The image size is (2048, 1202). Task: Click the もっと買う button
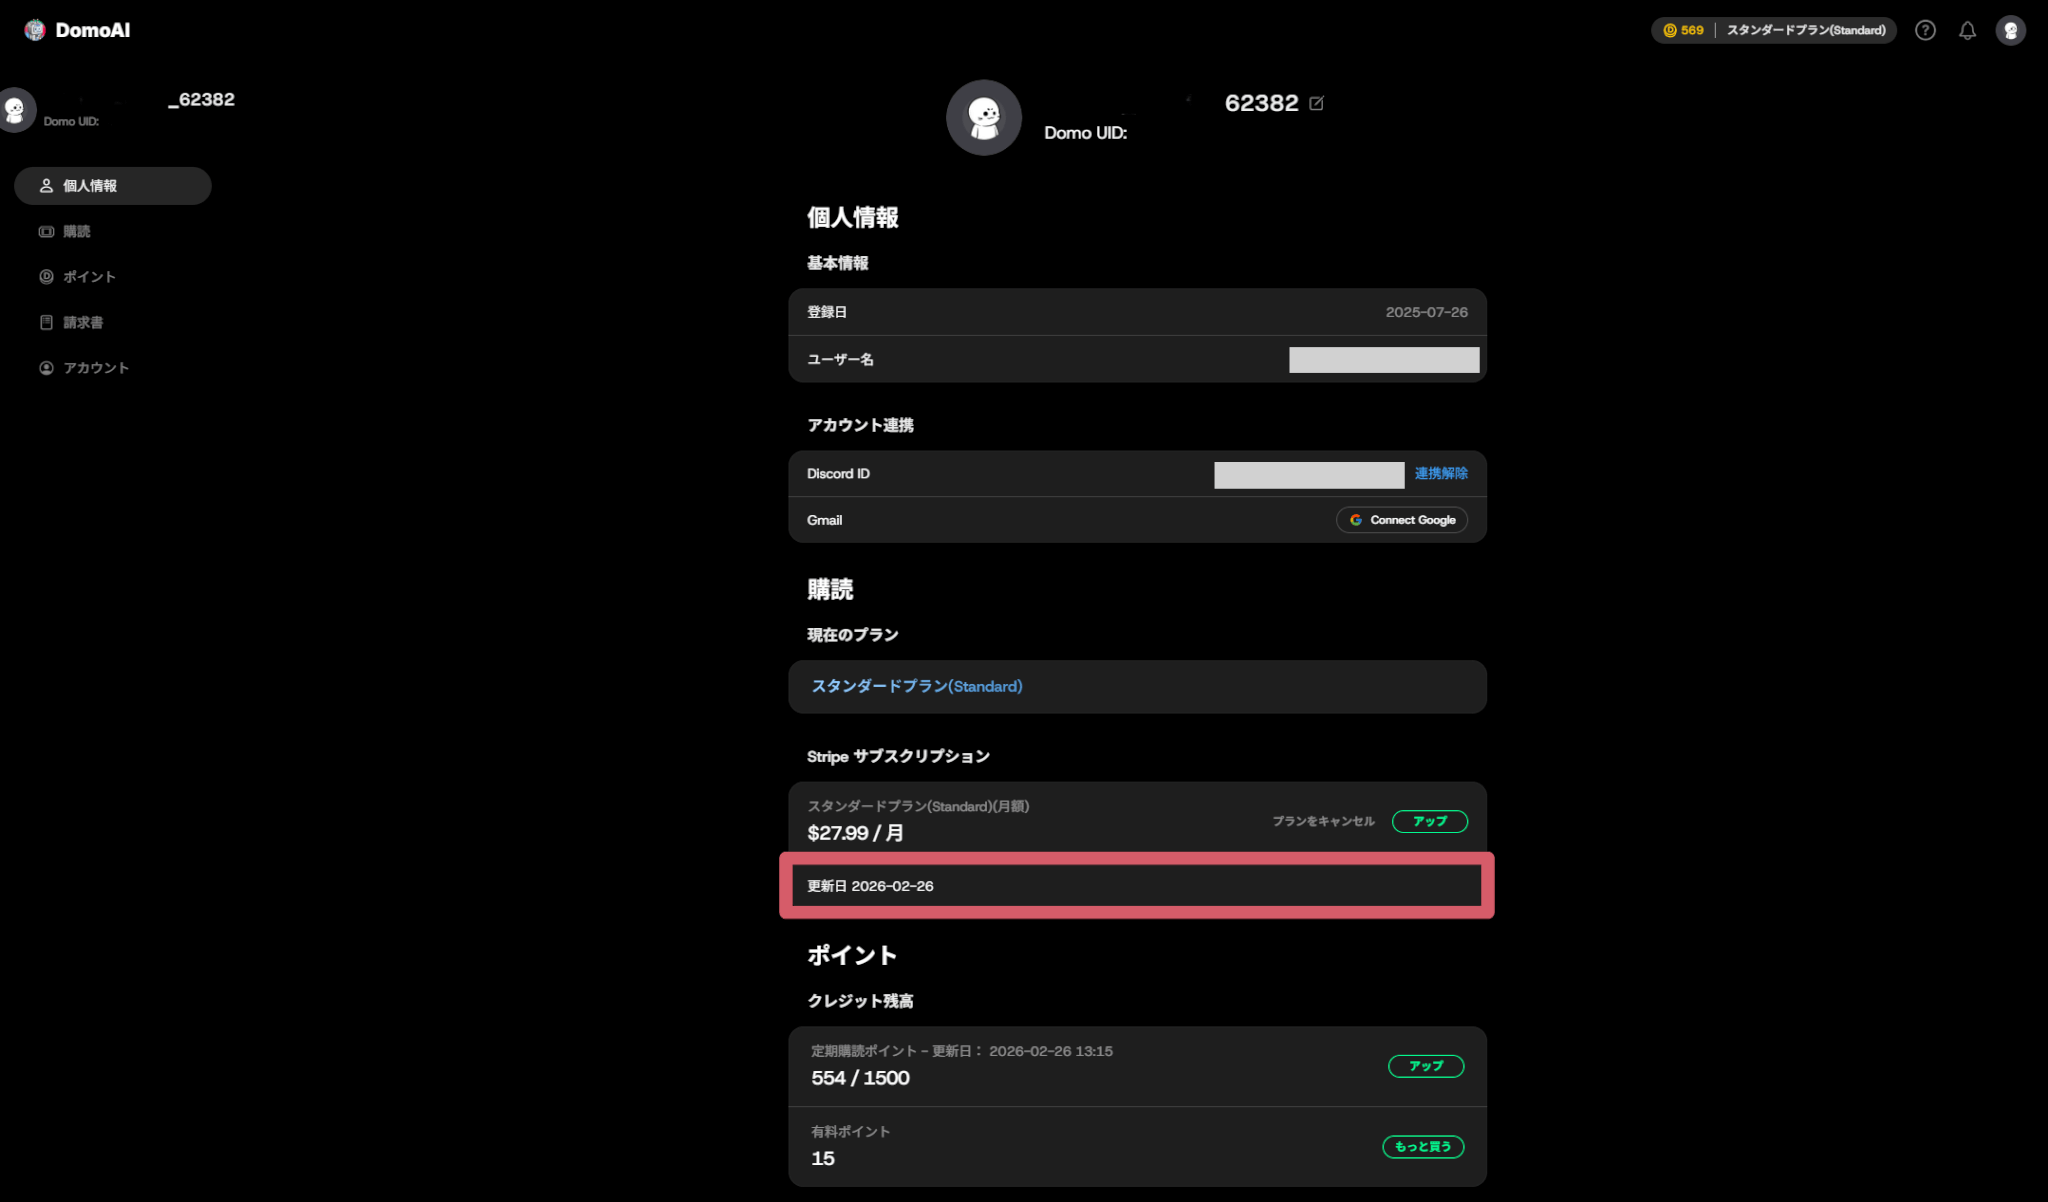point(1423,1146)
